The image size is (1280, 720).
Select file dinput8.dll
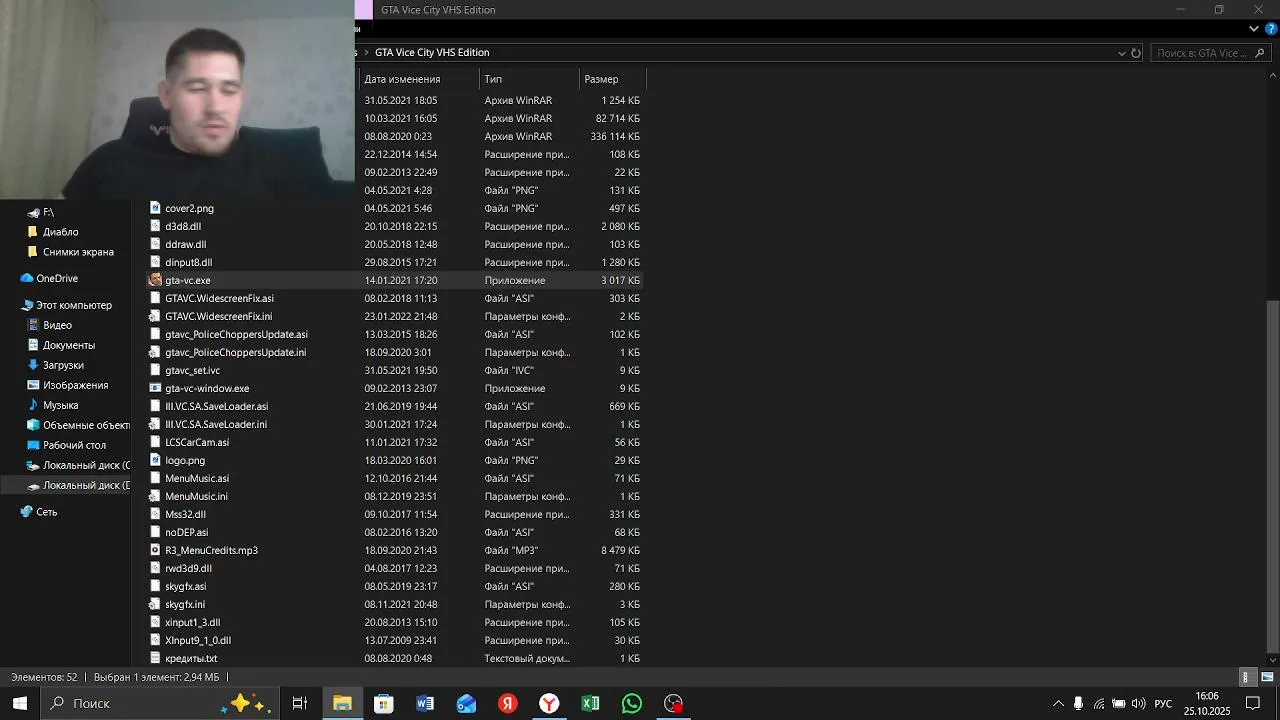click(x=189, y=262)
